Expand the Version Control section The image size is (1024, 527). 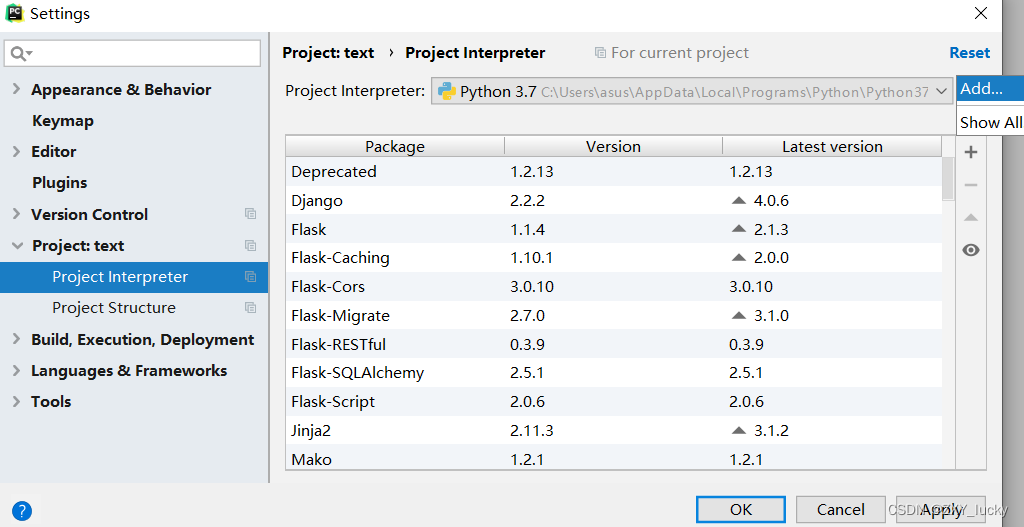click(16, 214)
